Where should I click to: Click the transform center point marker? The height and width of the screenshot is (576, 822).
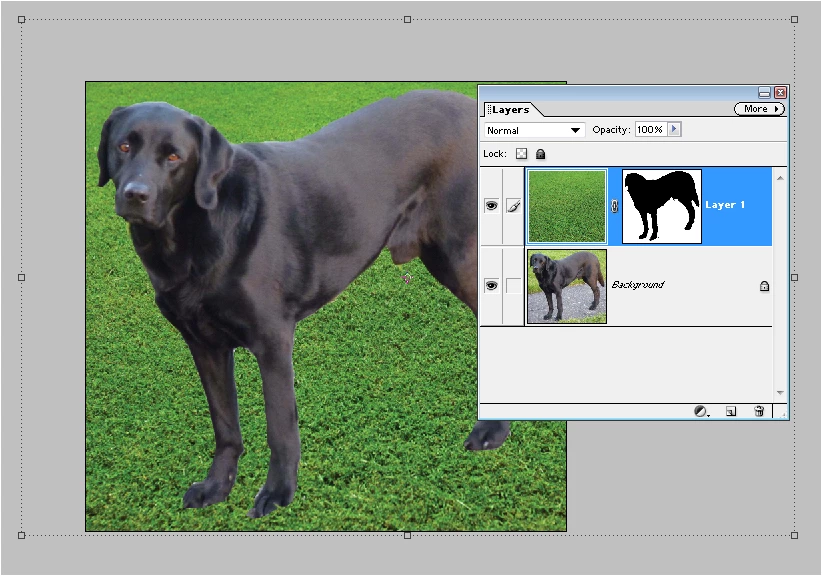tap(407, 278)
